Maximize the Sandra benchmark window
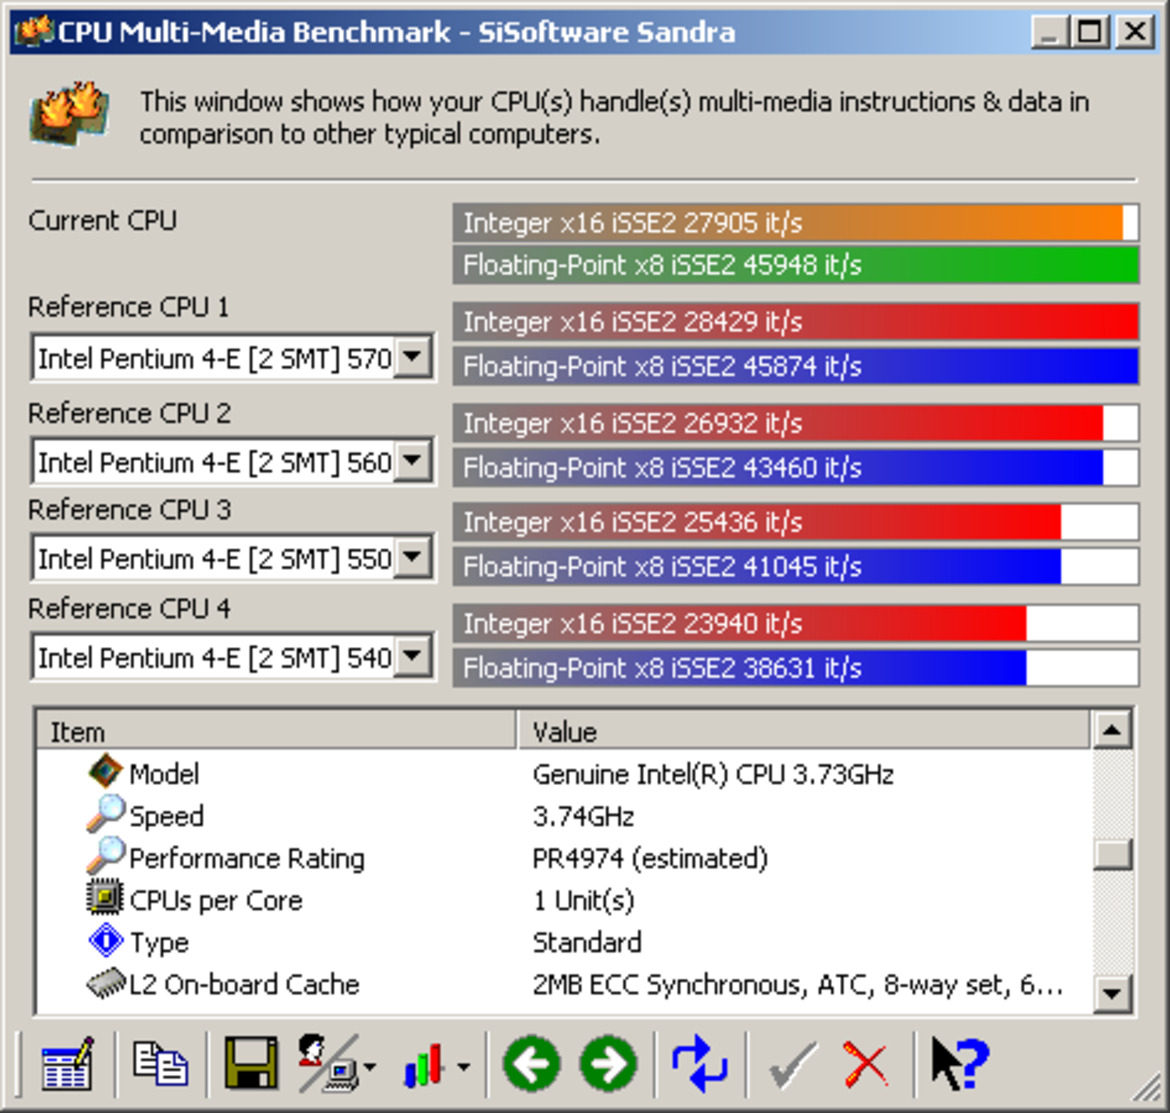Viewport: 1170px width, 1113px height. [1089, 32]
